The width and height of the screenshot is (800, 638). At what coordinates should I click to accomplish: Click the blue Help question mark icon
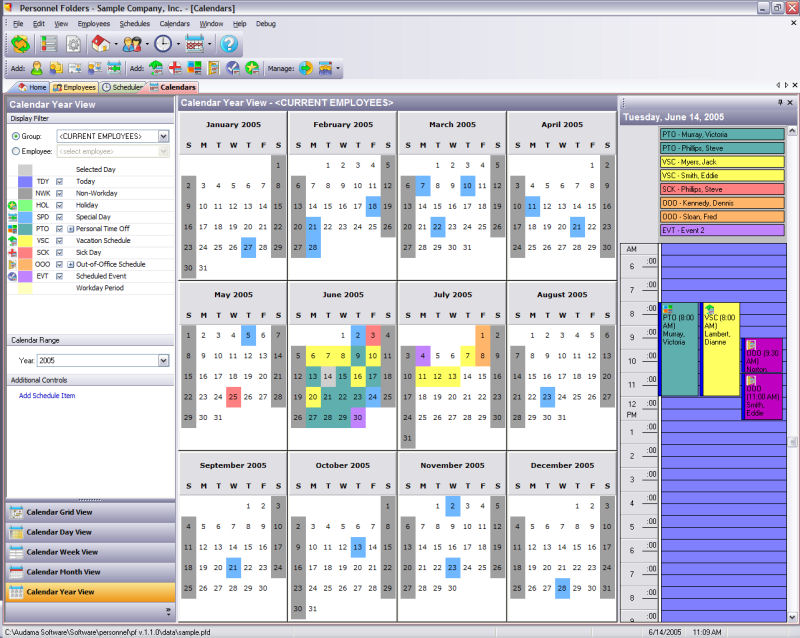[229, 44]
